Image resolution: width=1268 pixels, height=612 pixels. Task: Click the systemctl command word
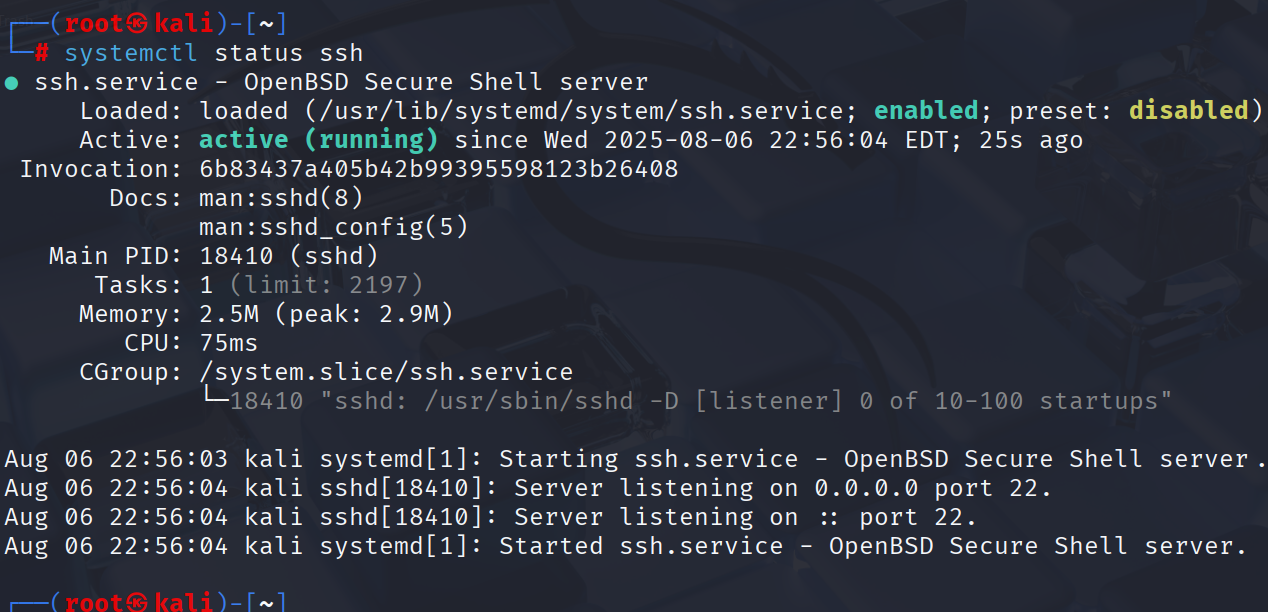point(132,53)
